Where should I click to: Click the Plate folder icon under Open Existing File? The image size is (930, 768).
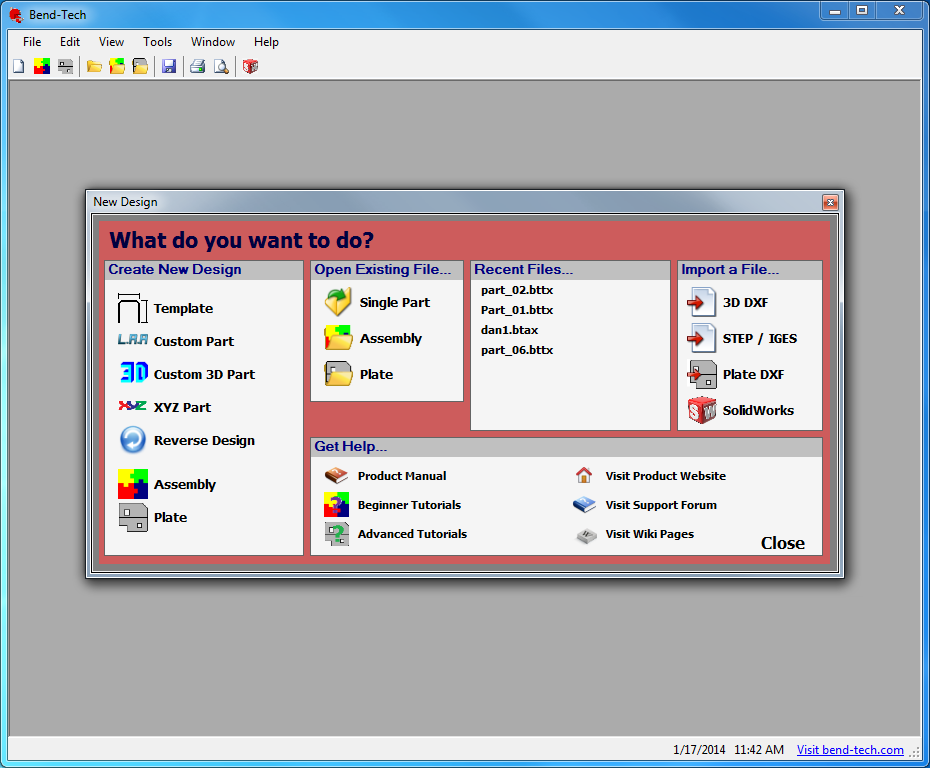tap(338, 374)
